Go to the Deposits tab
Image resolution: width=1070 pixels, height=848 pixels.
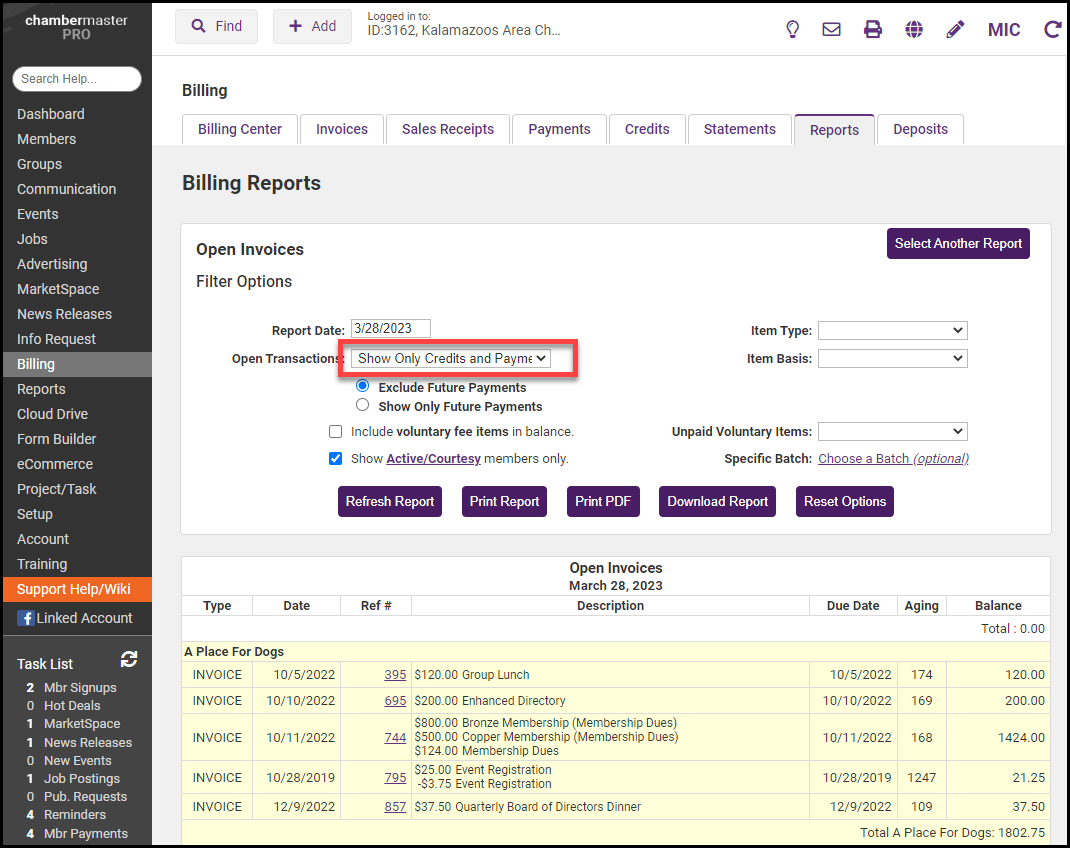[920, 129]
